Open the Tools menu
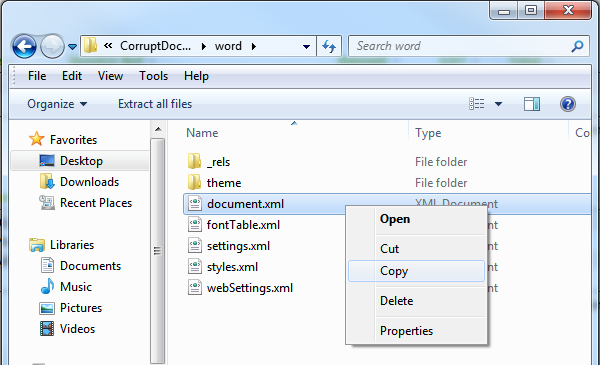This screenshot has width=600, height=365. pyautogui.click(x=153, y=76)
